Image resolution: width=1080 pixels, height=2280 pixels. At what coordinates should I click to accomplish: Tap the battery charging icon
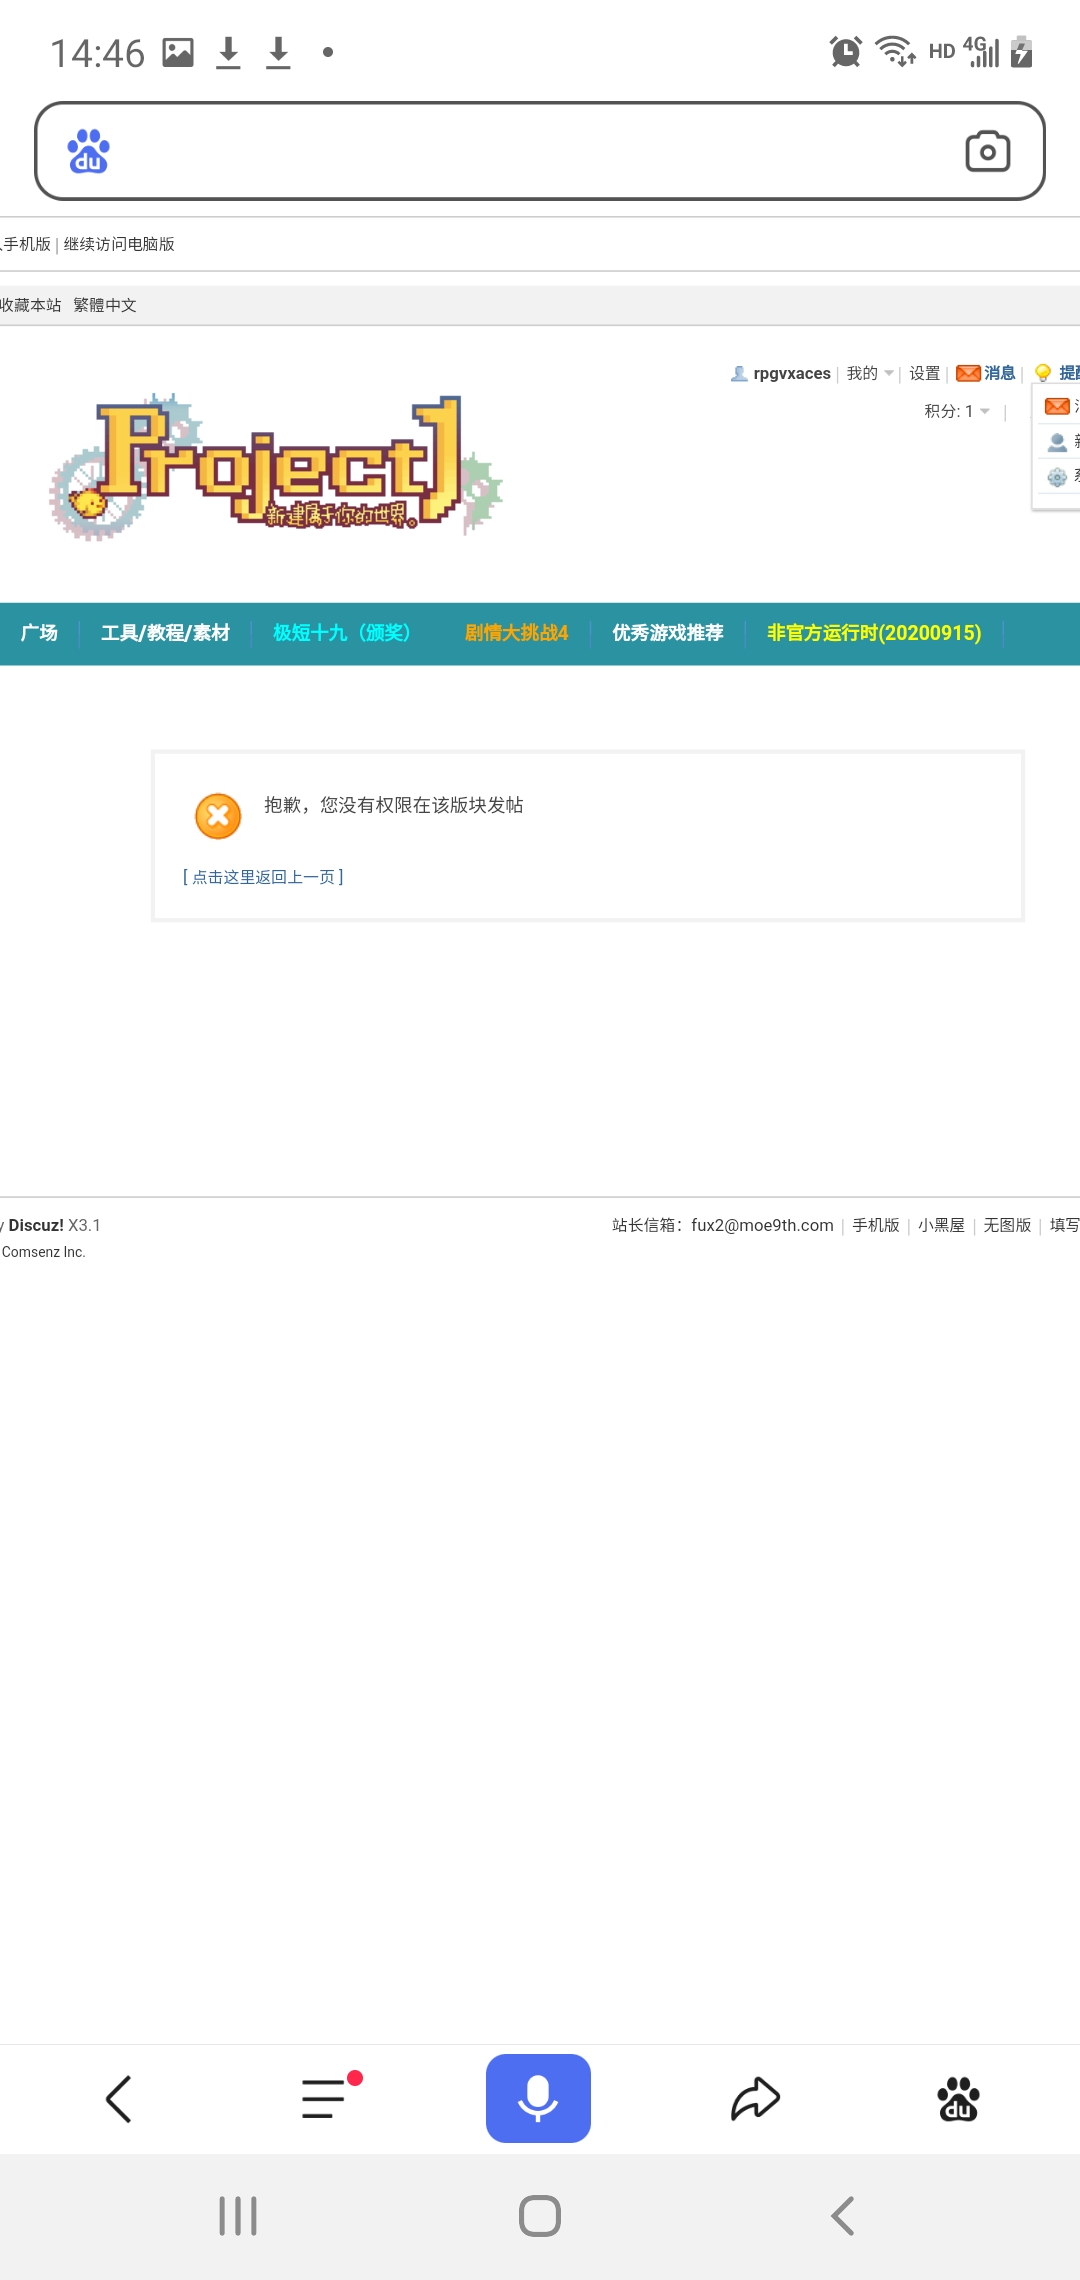point(1021,51)
